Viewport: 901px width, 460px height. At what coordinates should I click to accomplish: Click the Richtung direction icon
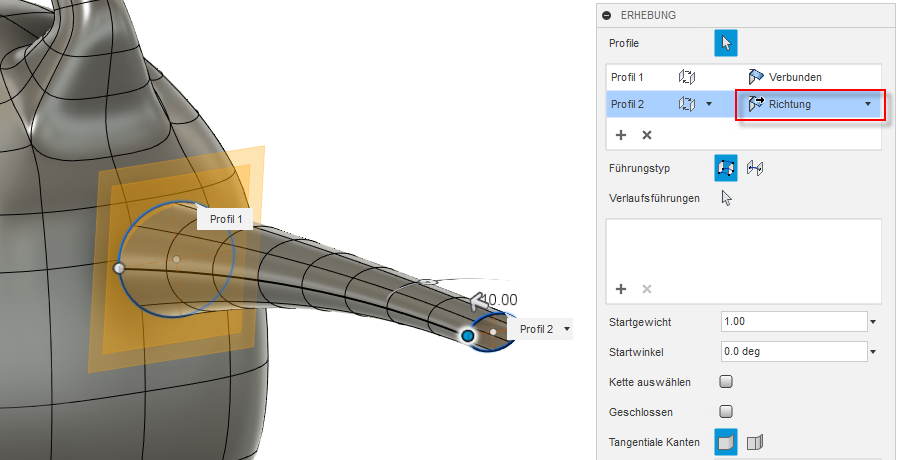click(x=756, y=104)
